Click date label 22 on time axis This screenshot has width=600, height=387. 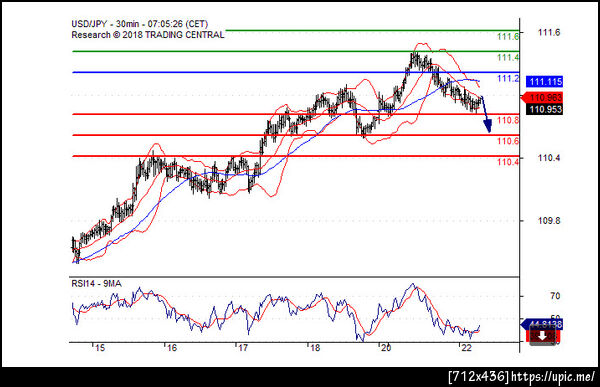[x=466, y=348]
